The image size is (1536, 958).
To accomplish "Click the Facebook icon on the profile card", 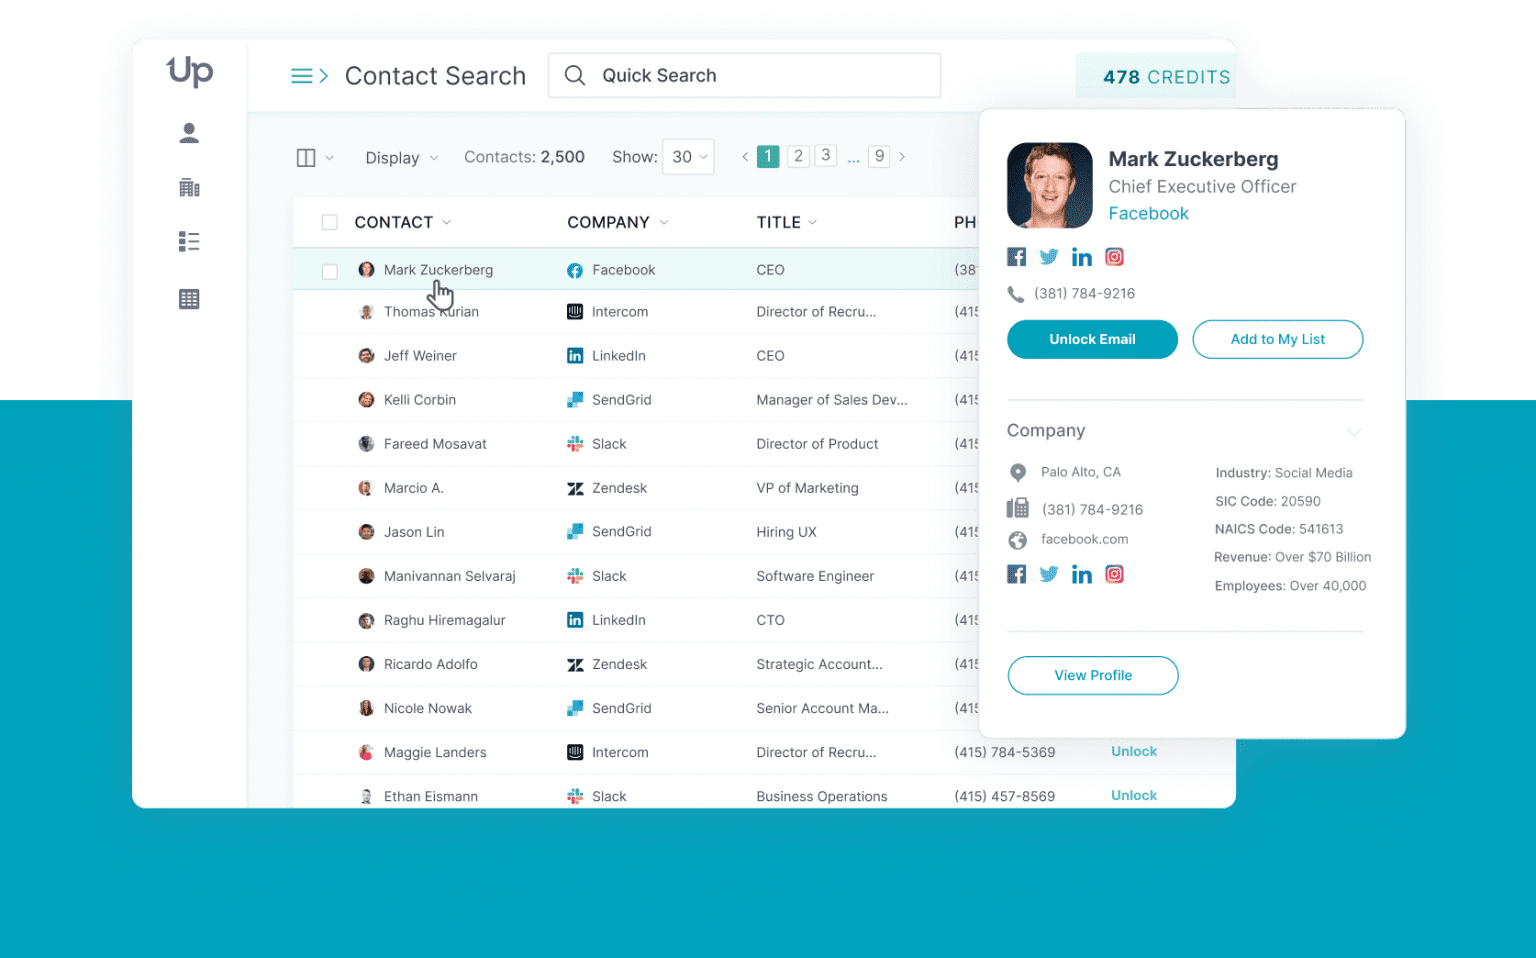I will [x=1016, y=256].
